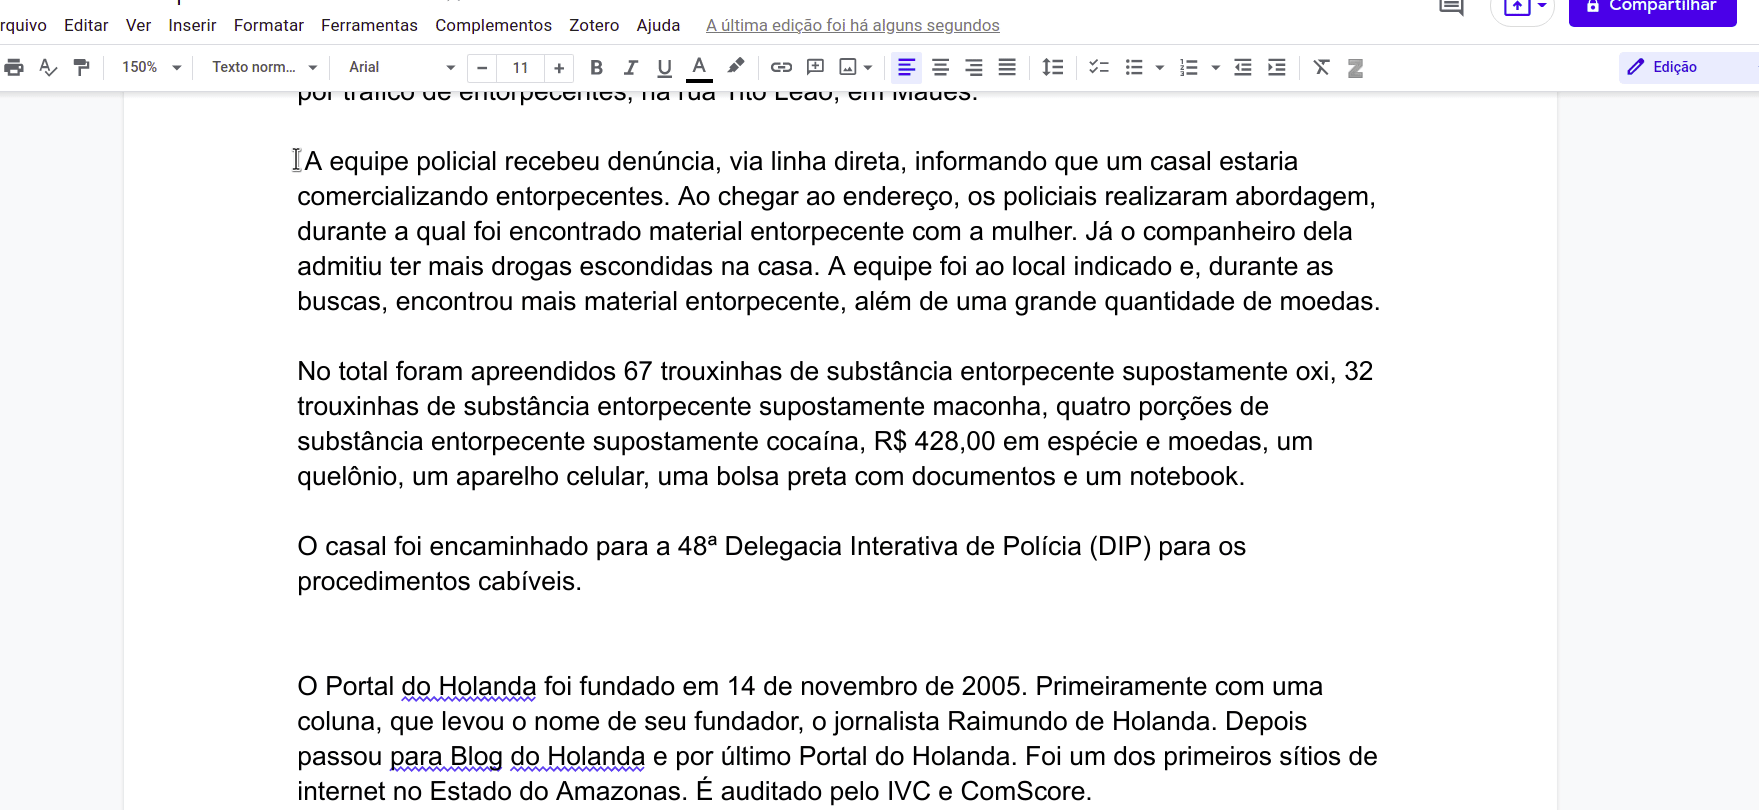Toggle underline formatting

click(x=665, y=67)
